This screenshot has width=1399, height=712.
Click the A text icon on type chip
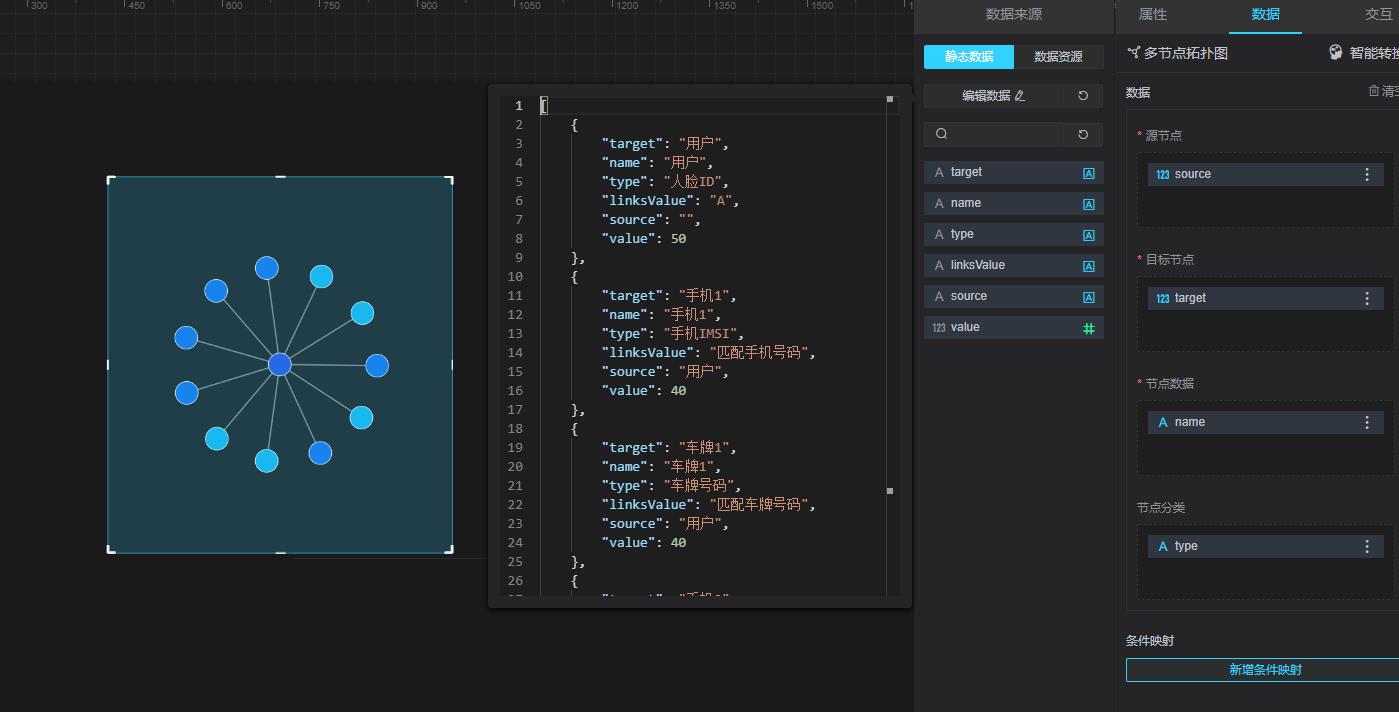point(1163,547)
